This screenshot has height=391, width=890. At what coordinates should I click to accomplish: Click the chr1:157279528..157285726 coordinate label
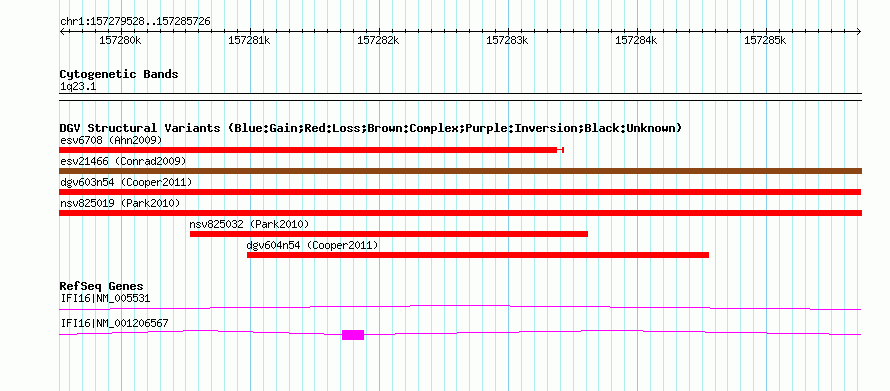(x=135, y=22)
